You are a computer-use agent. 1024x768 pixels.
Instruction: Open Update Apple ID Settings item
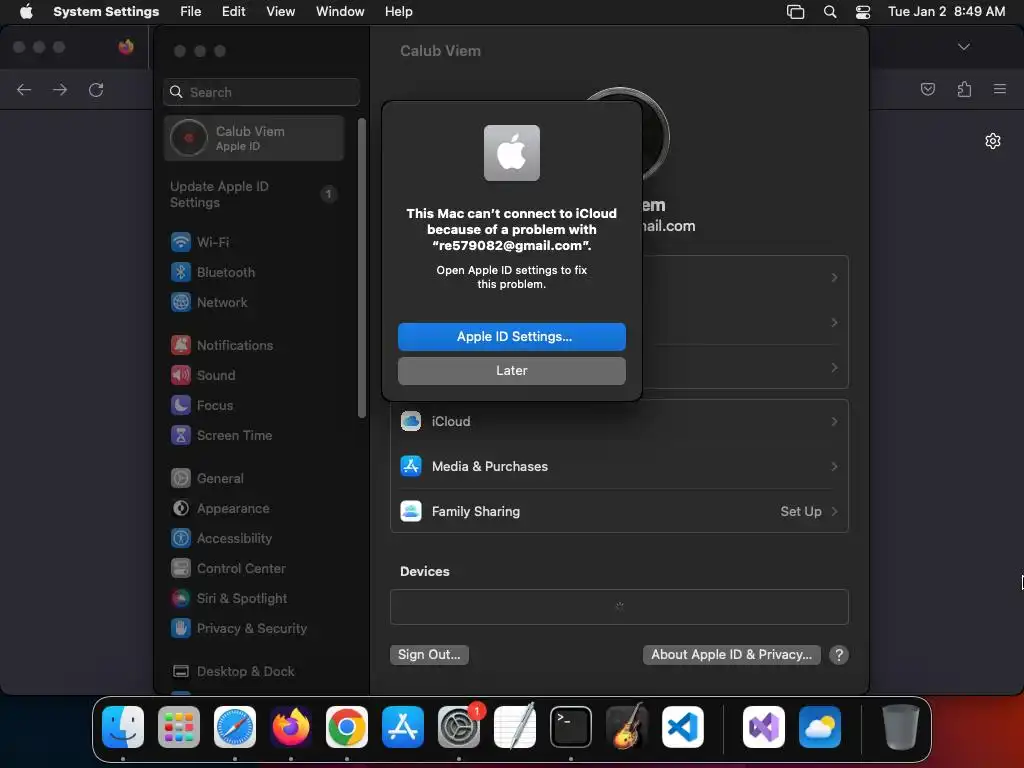254,194
